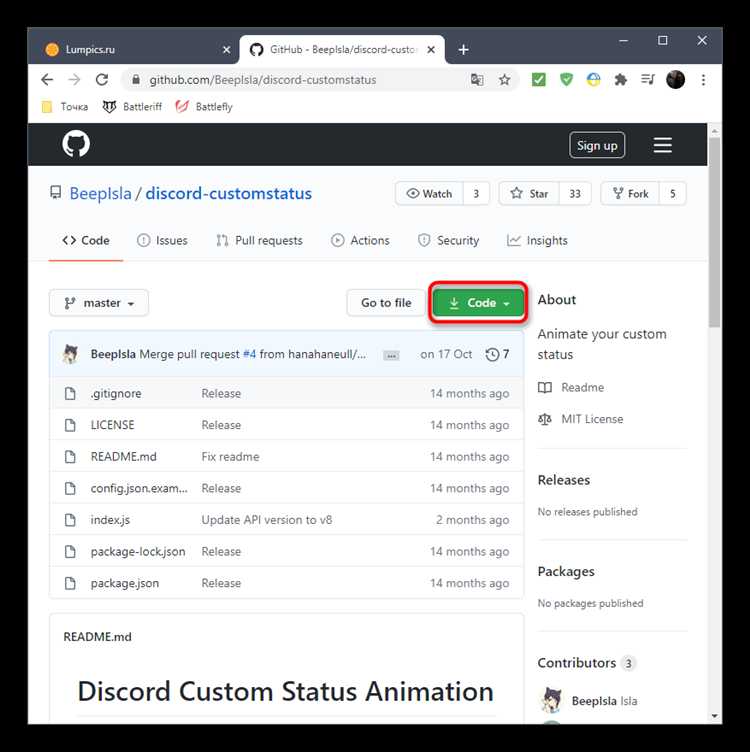Open Точка bookmark folder
750x752 pixels.
pos(65,106)
